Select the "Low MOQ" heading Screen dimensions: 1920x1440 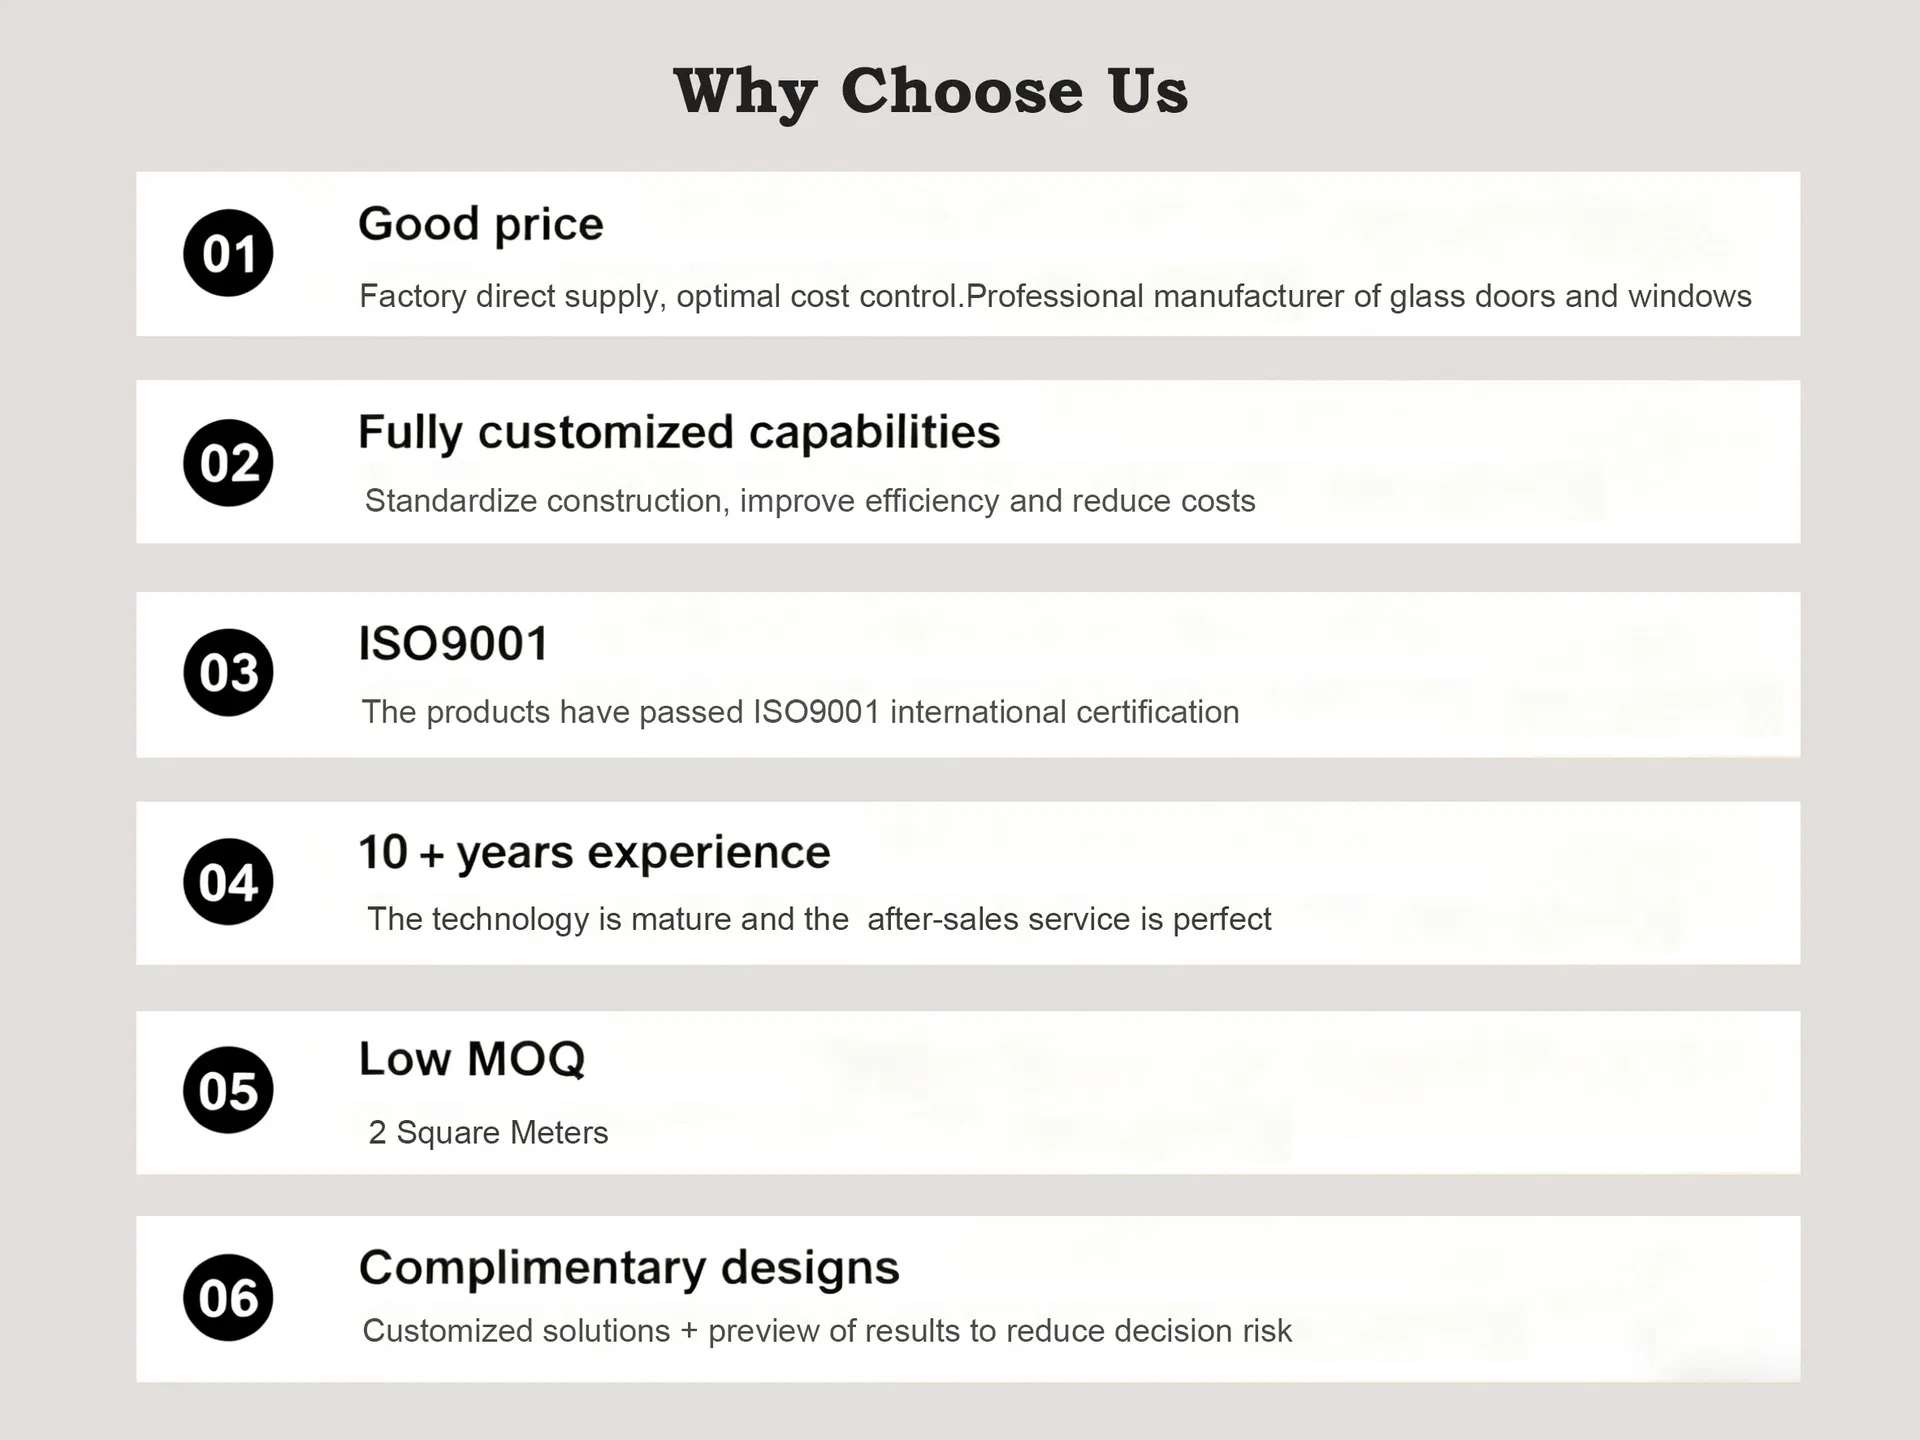coord(472,1059)
